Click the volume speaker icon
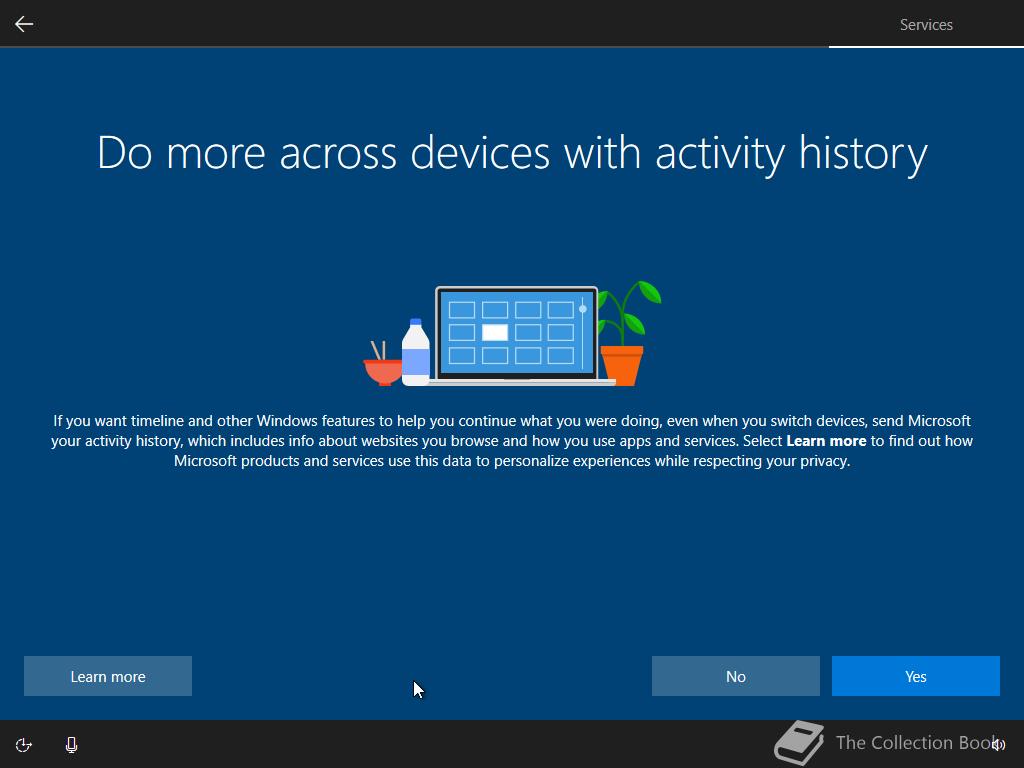Screen dimensions: 1024x768 point(999,744)
